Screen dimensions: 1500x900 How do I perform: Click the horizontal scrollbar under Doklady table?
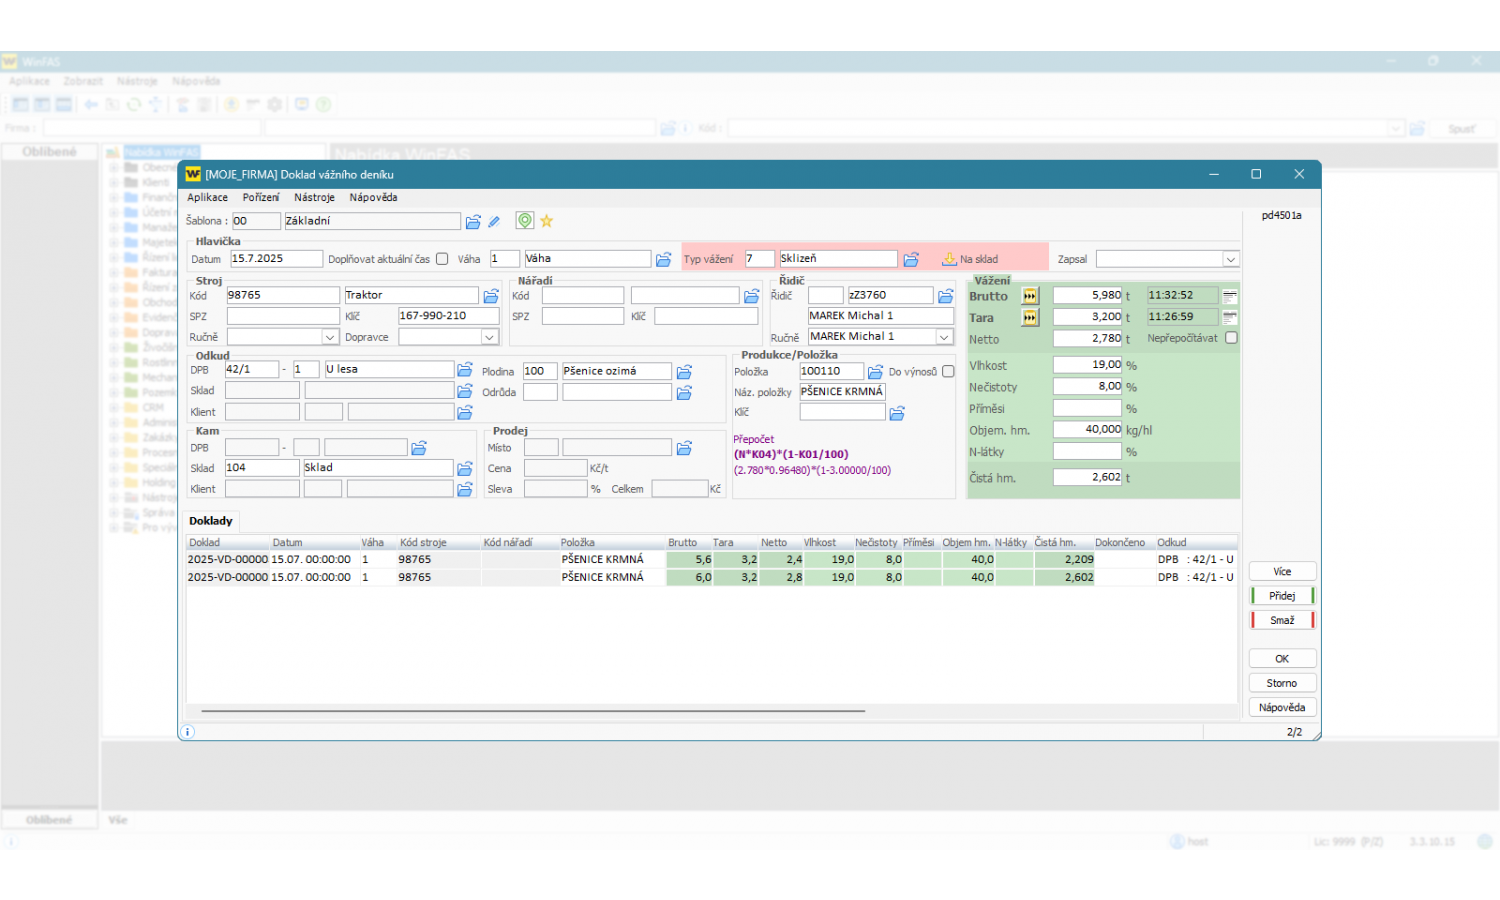coord(533,711)
